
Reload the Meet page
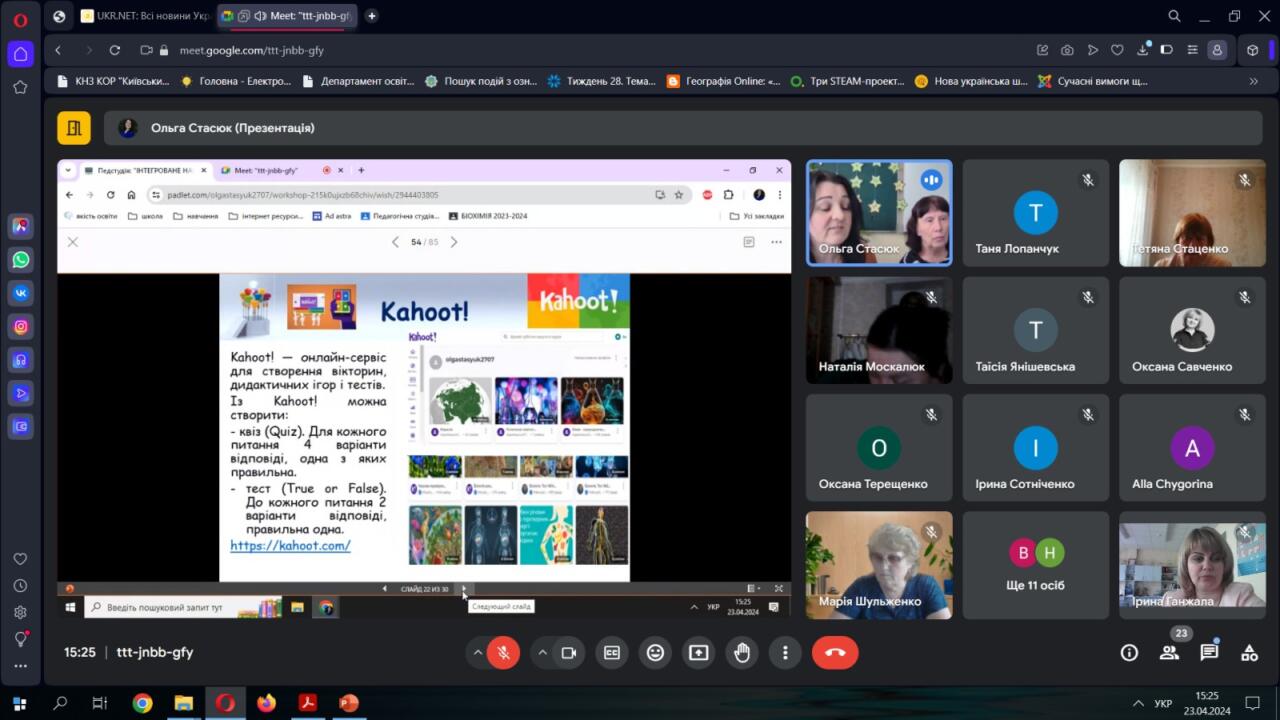115,50
